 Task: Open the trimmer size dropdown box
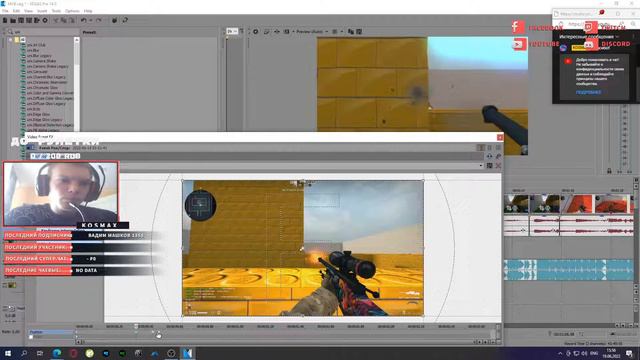pyautogui.click(x=232, y=31)
